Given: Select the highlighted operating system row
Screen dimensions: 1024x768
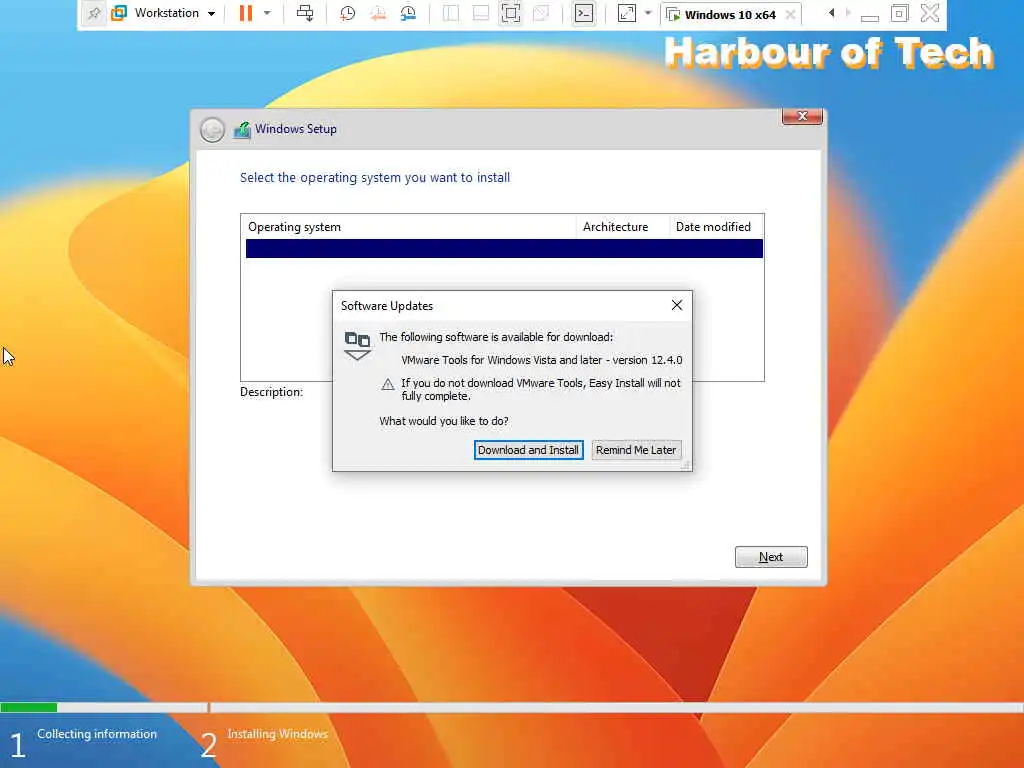Looking at the screenshot, I should (x=504, y=248).
